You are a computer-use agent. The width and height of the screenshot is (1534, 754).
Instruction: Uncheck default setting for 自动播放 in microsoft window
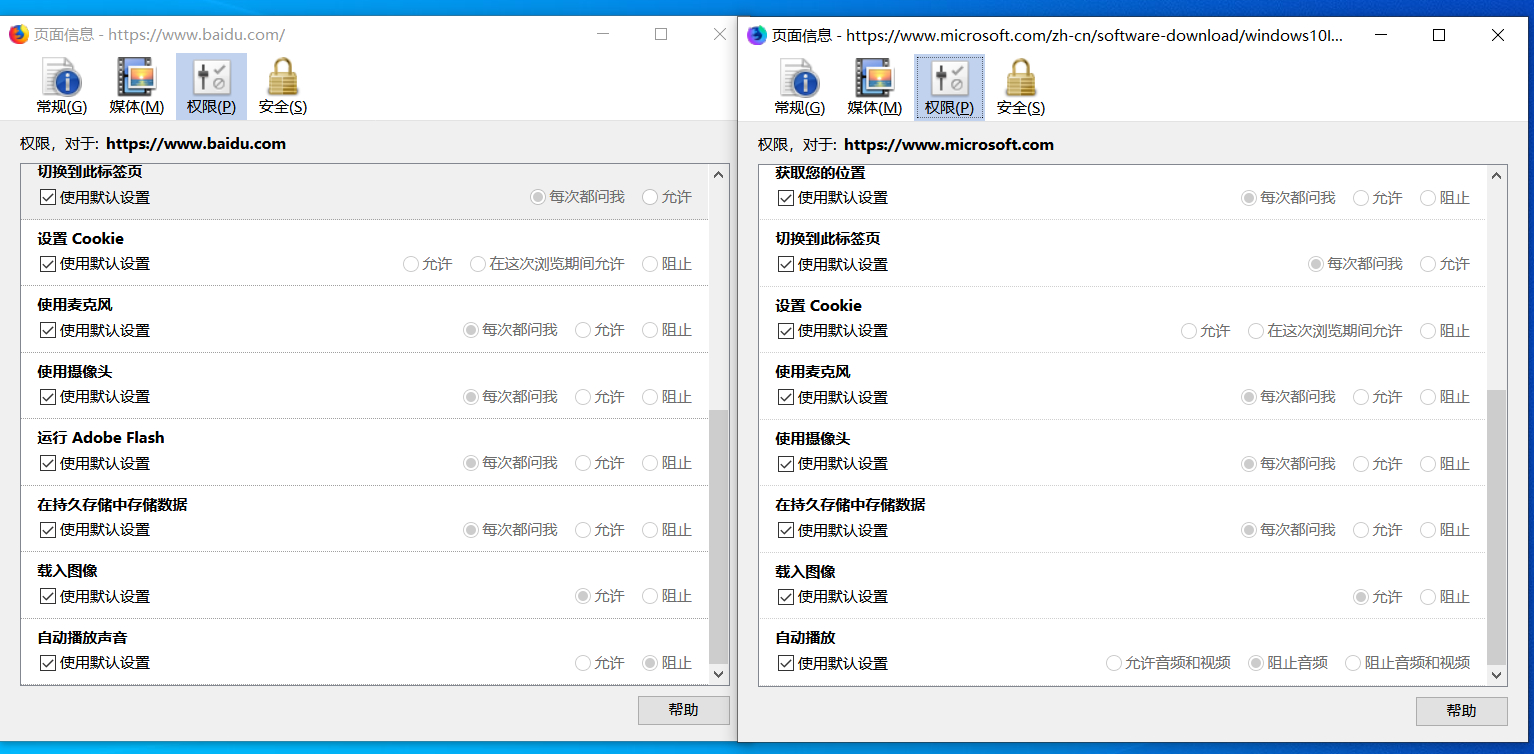pos(785,663)
